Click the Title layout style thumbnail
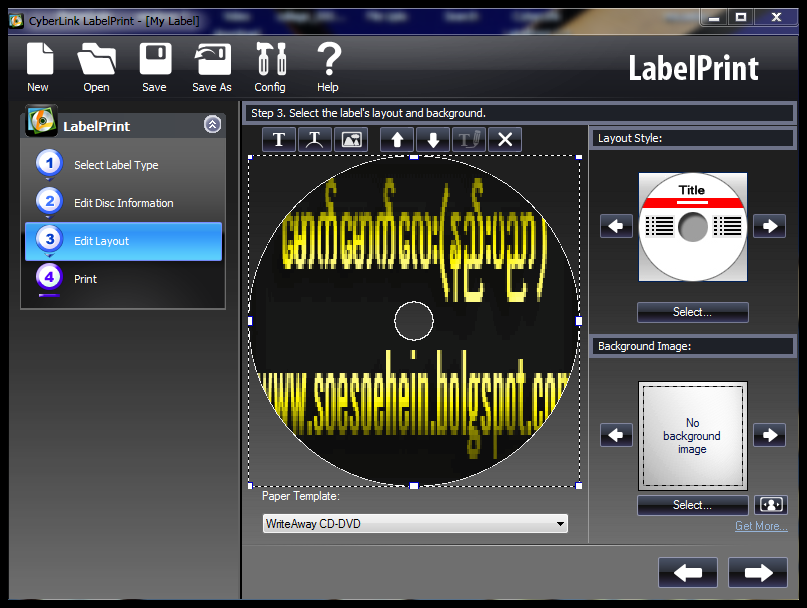The height and width of the screenshot is (608, 807). point(693,227)
